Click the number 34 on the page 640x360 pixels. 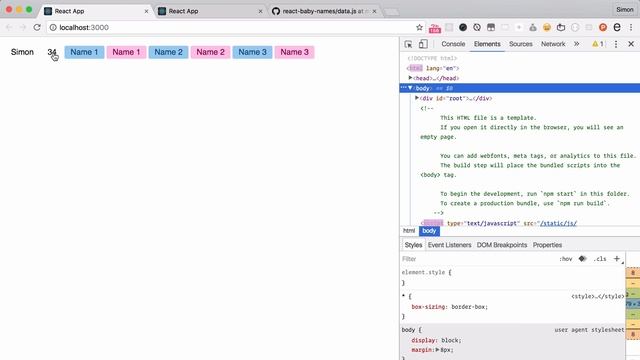click(51, 52)
